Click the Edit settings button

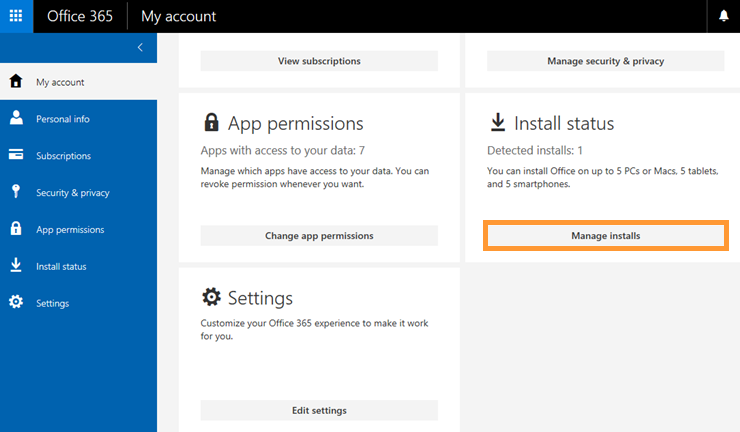click(319, 410)
